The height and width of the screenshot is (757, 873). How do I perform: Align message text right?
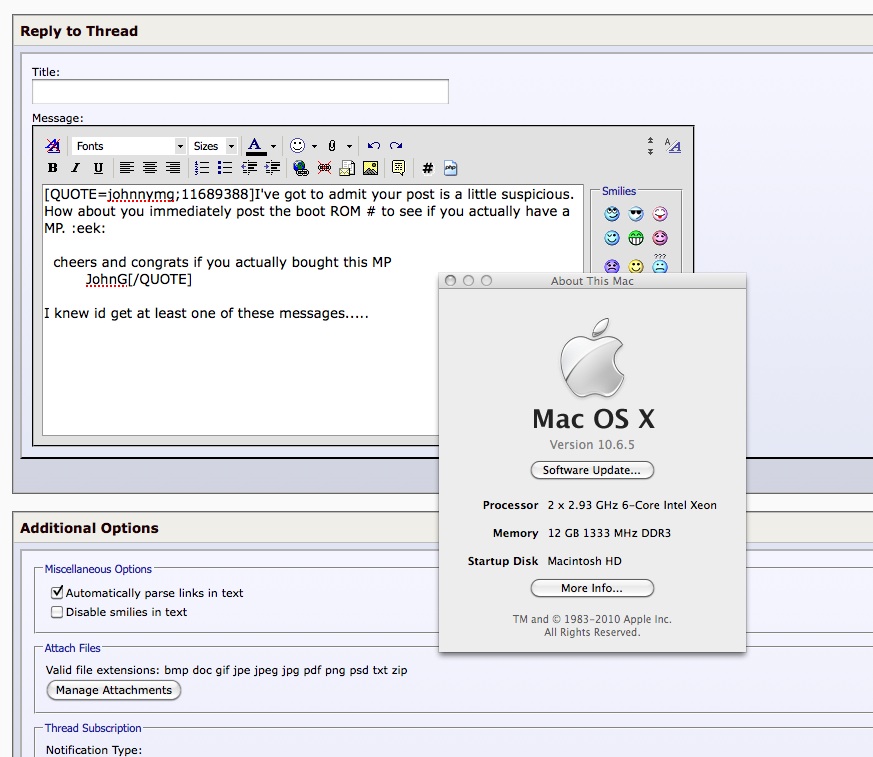173,168
